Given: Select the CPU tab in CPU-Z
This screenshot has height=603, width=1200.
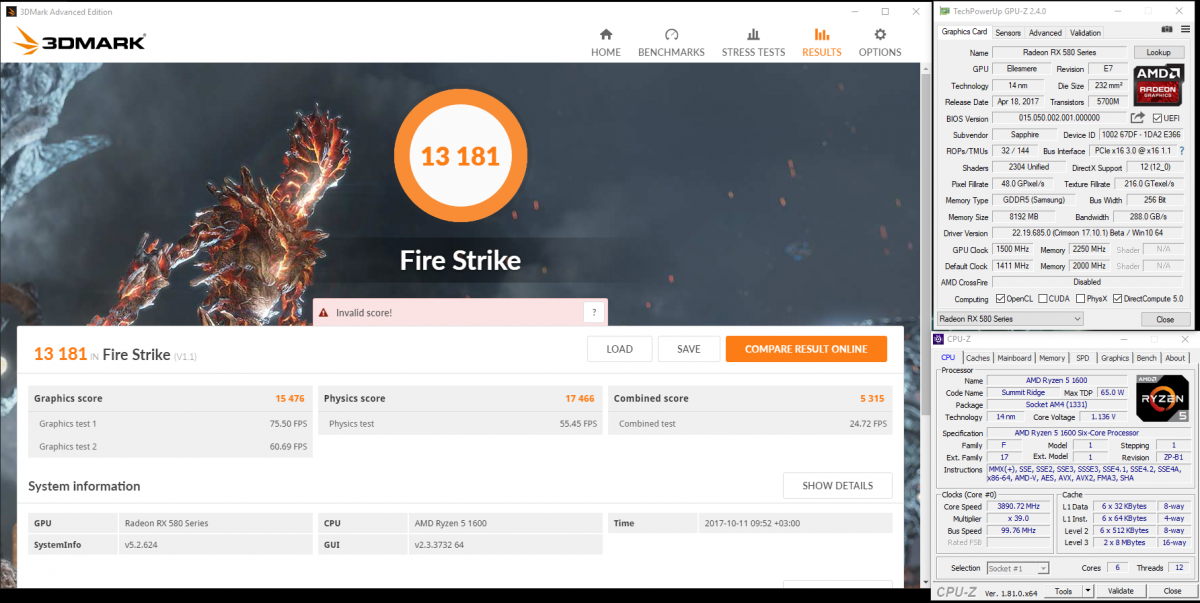Looking at the screenshot, I should click(x=948, y=357).
